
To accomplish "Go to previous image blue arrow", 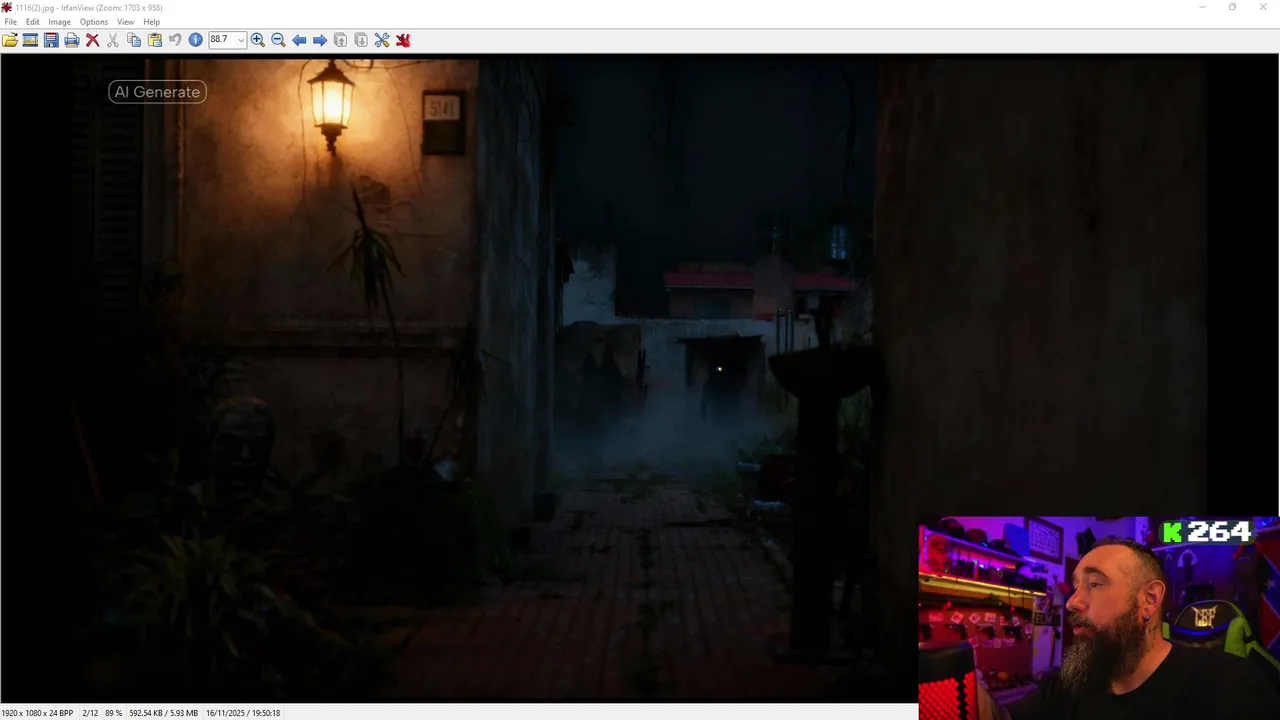I will [x=299, y=40].
